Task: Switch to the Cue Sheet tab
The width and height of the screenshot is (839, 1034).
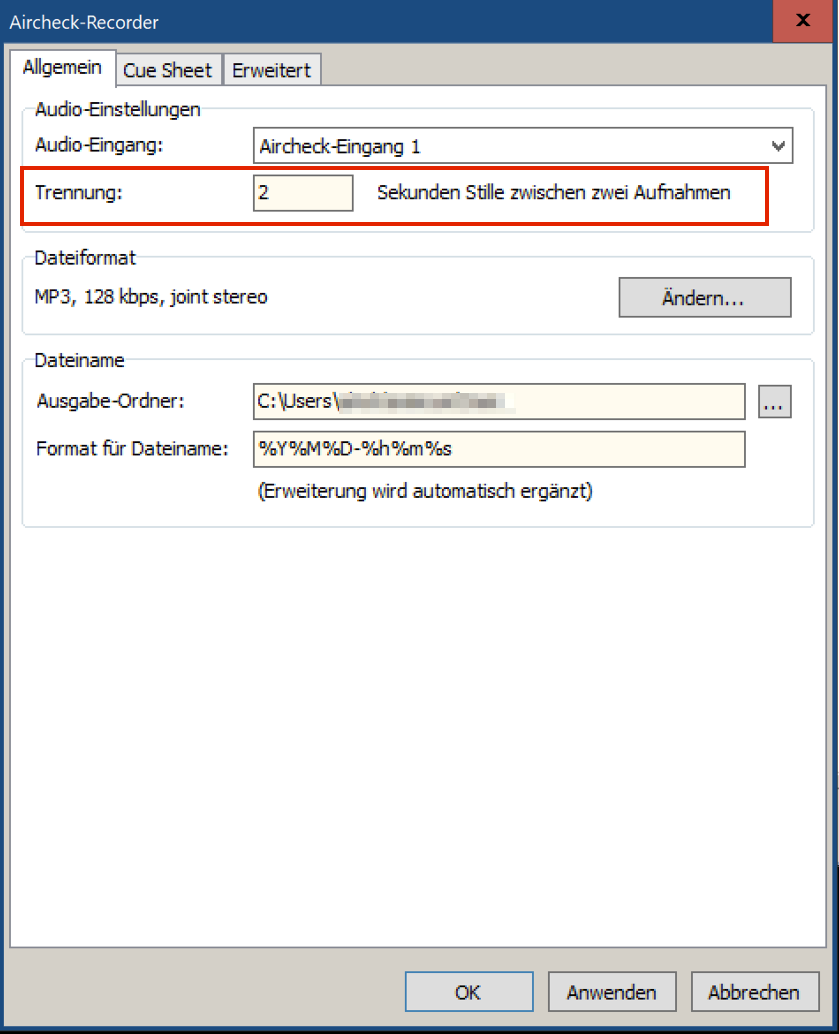Action: pos(167,70)
